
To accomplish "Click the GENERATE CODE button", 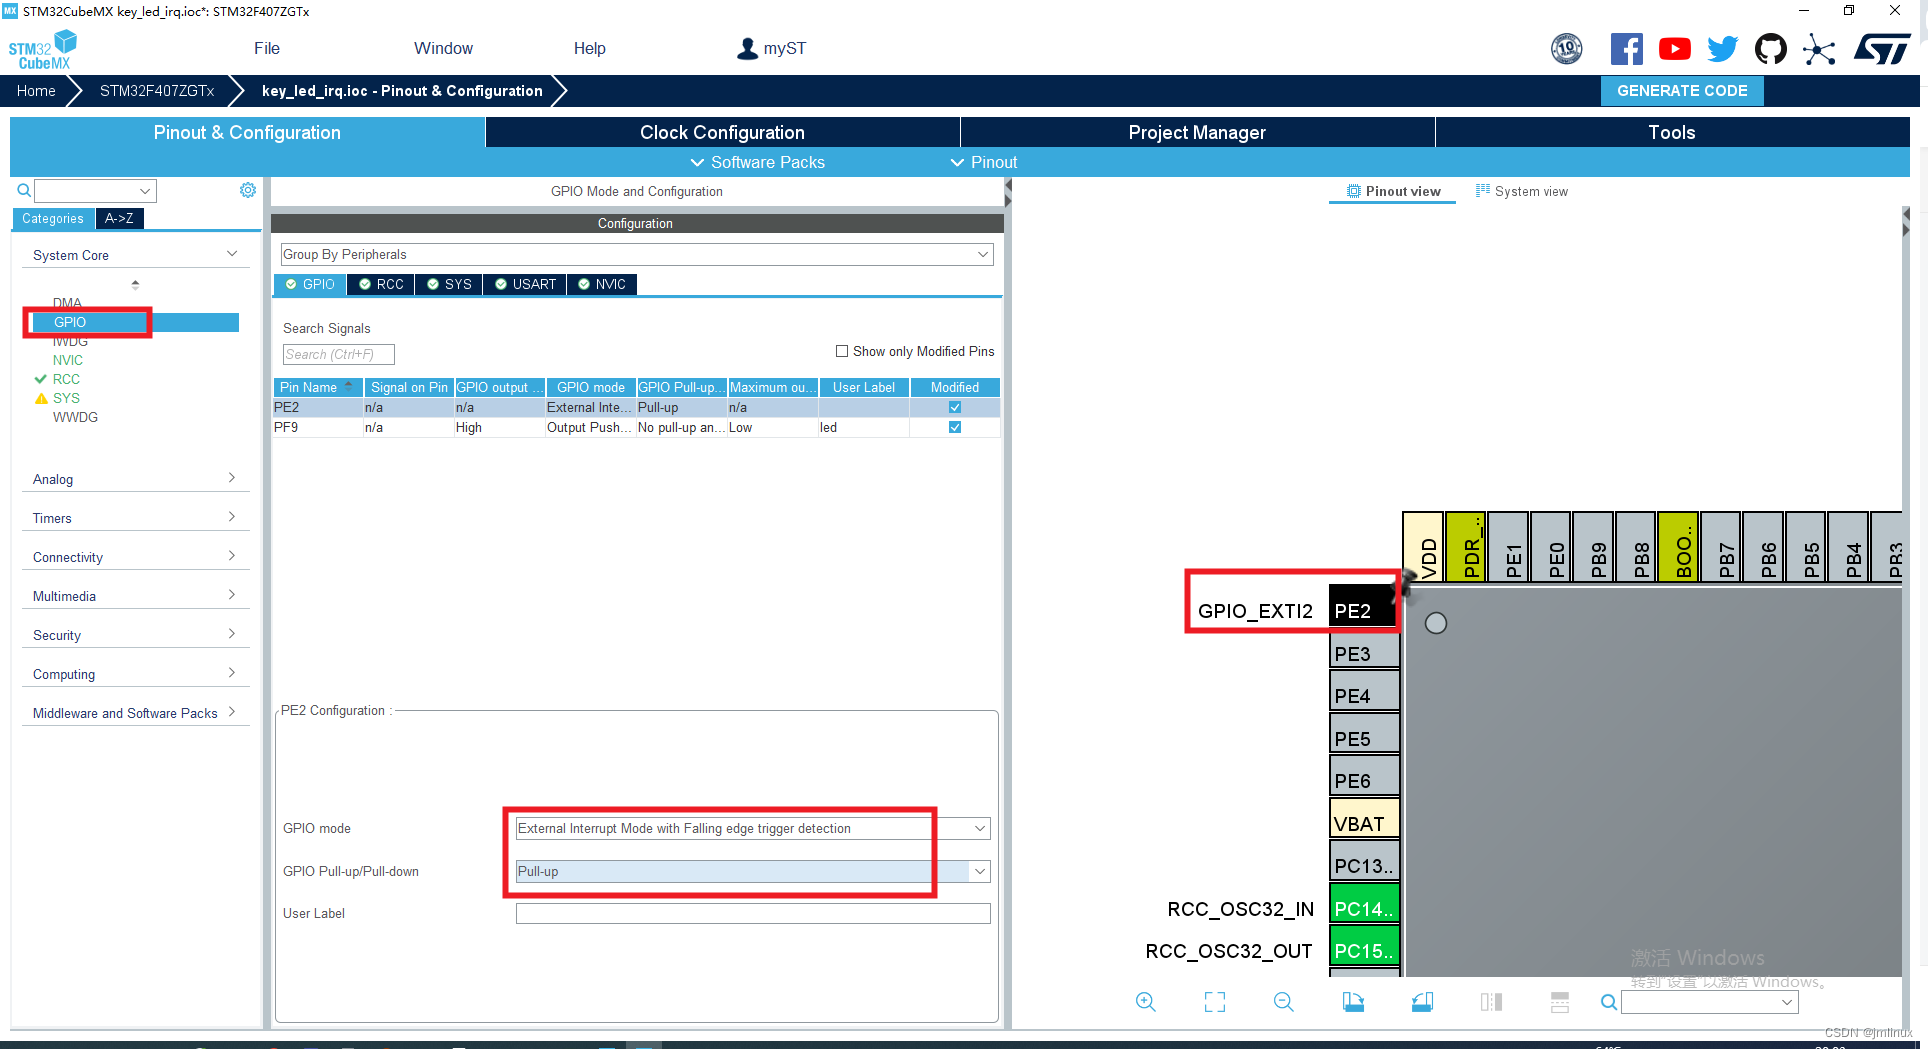I will (1682, 90).
